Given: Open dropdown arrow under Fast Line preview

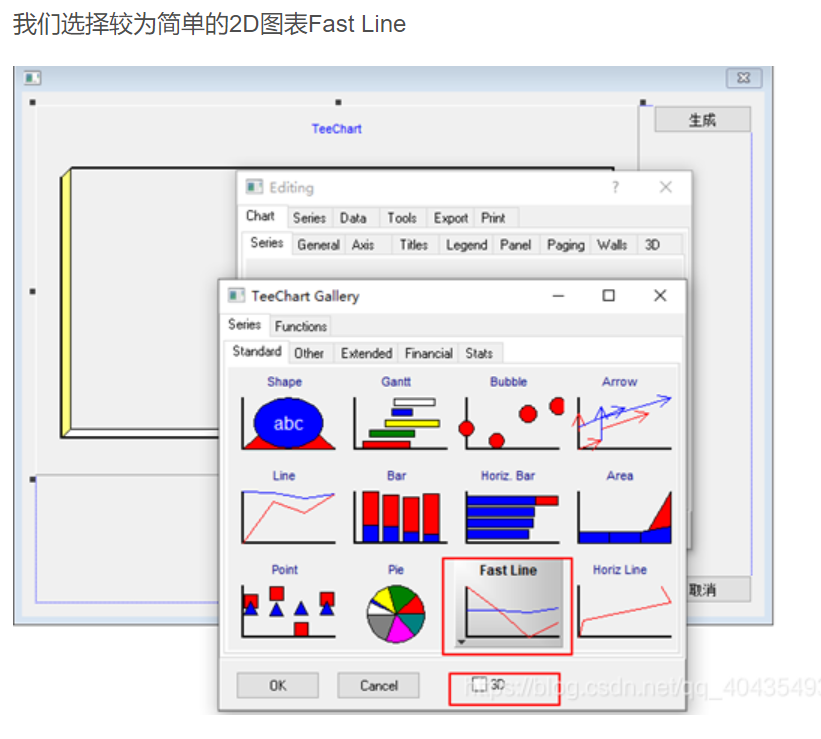Looking at the screenshot, I should [x=461, y=642].
